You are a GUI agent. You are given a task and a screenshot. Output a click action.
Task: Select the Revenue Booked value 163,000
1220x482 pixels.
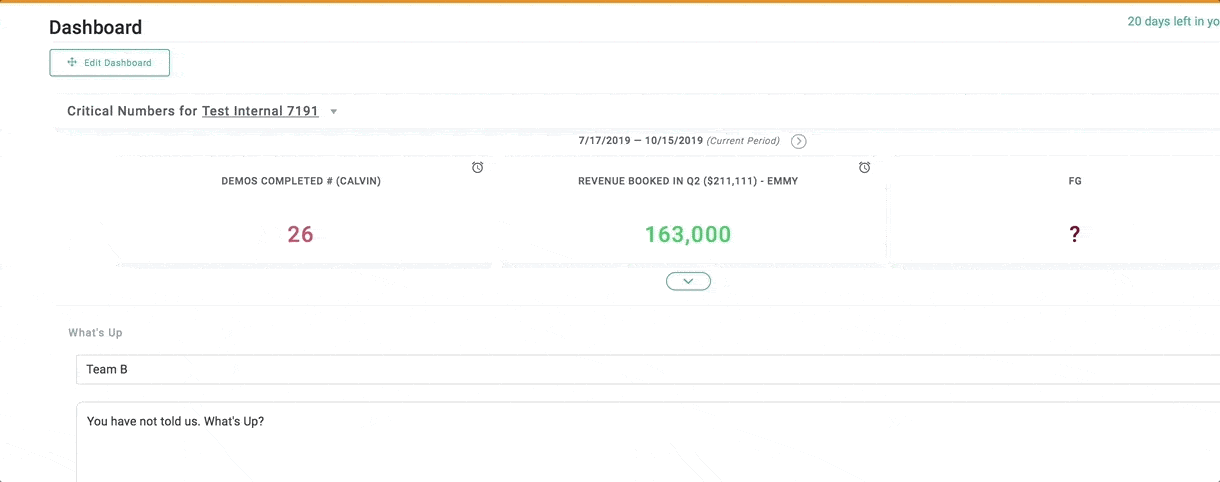[688, 235]
